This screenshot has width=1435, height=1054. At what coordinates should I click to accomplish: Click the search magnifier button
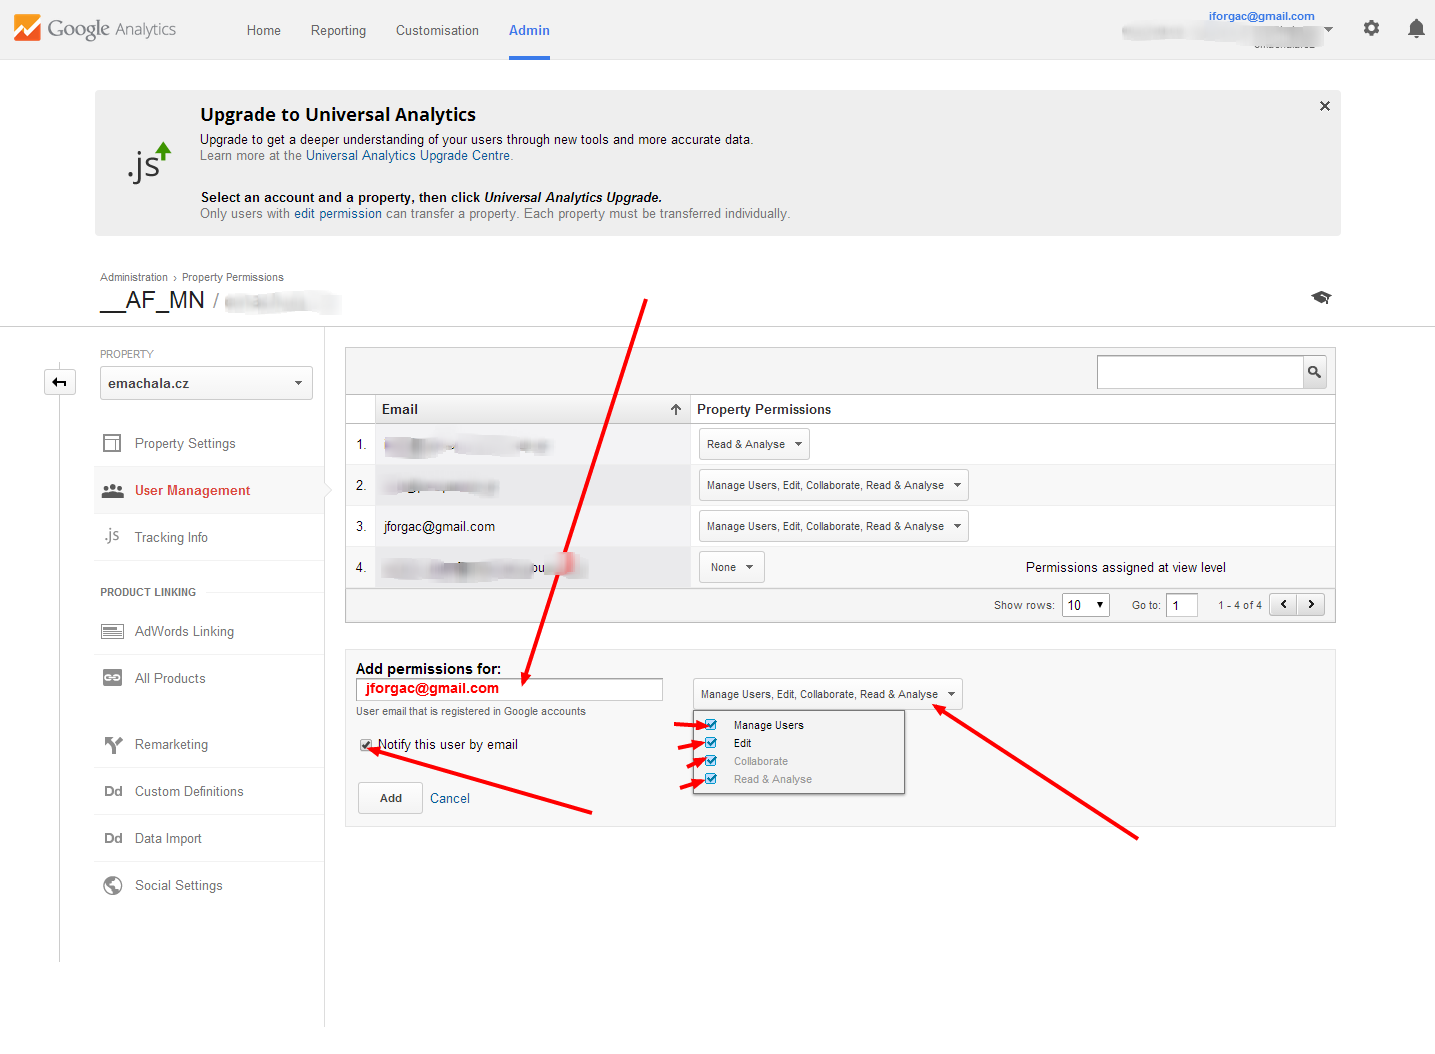point(1314,372)
